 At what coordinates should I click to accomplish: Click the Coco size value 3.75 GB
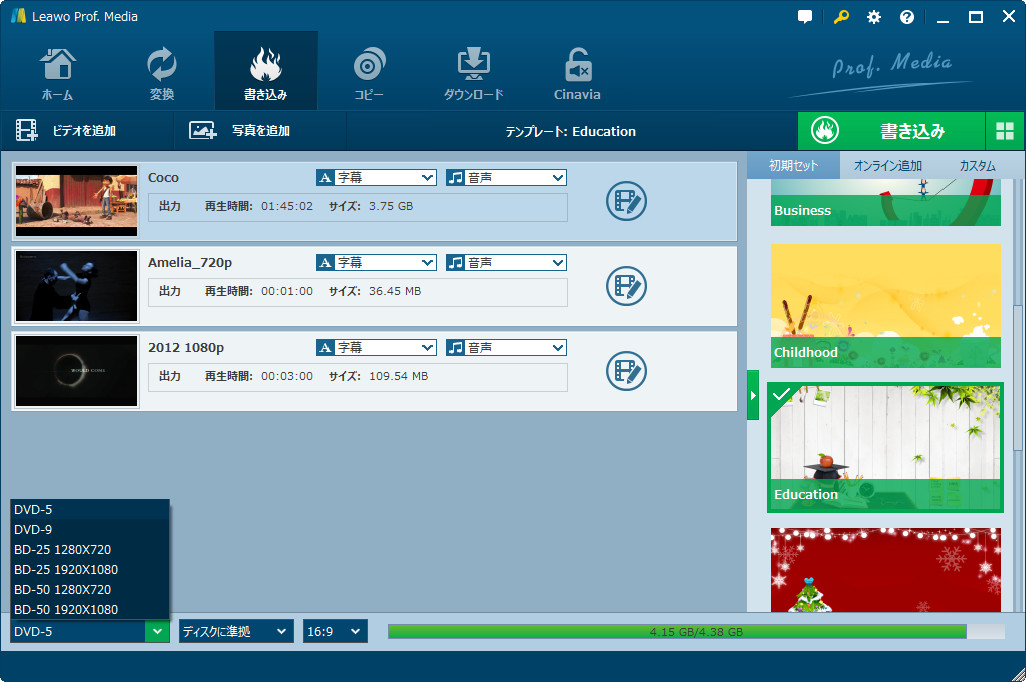[x=391, y=206]
